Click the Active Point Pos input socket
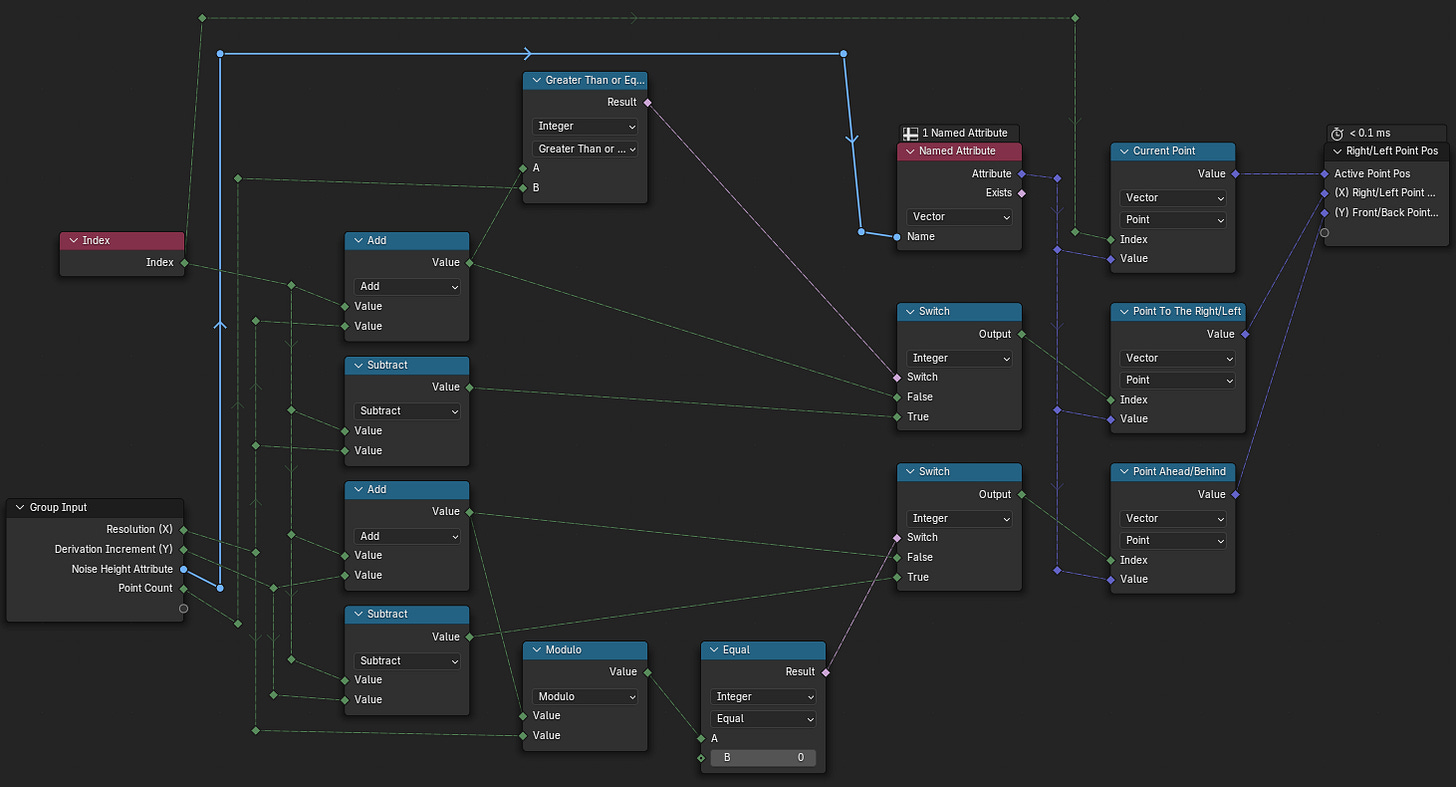The height and width of the screenshot is (787, 1456). tap(1324, 173)
